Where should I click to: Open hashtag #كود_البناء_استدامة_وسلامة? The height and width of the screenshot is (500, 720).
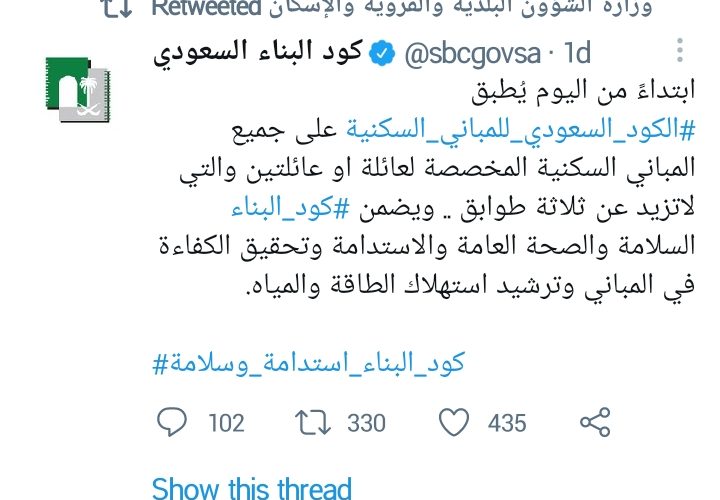[x=309, y=363]
